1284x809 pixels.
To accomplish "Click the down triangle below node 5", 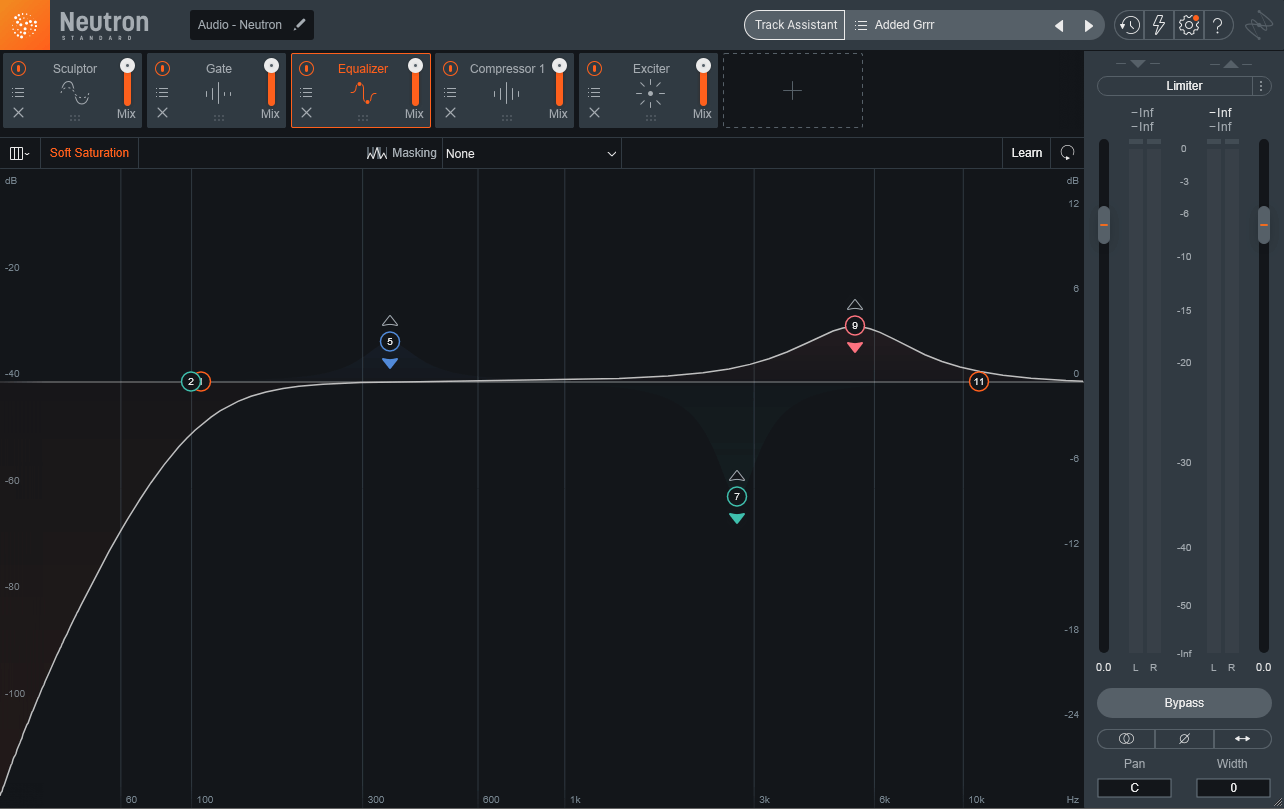I will [390, 363].
